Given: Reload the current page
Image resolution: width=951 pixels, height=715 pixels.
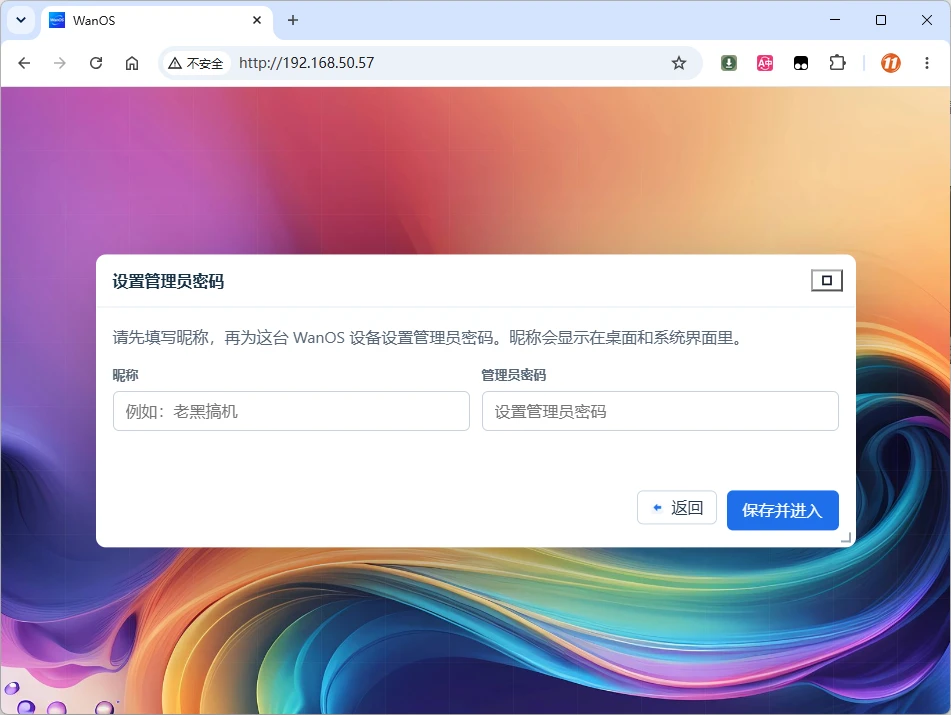Looking at the screenshot, I should (96, 63).
